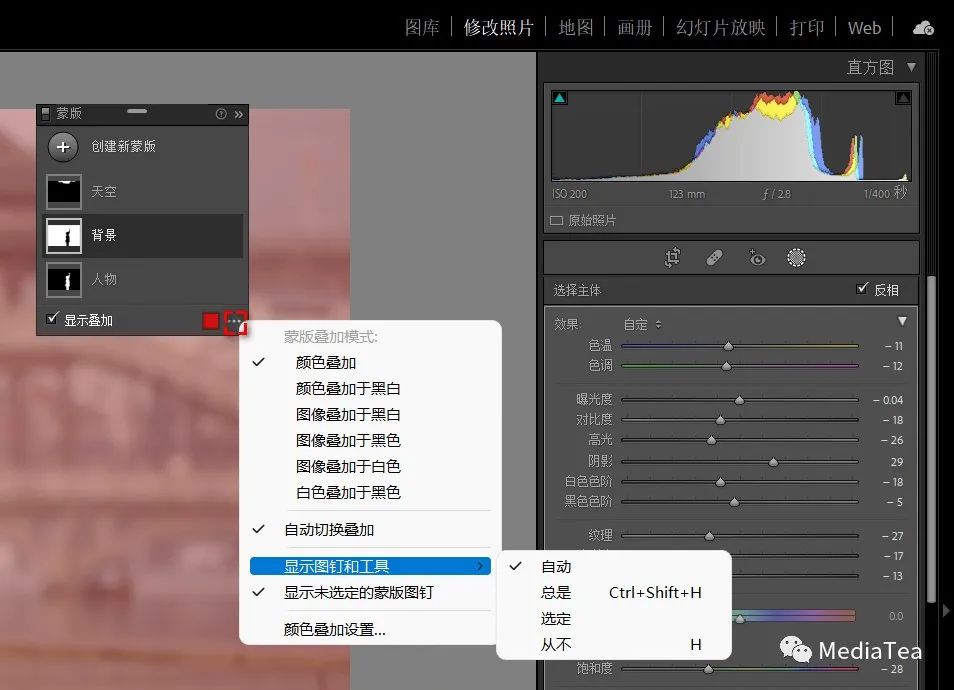Switch to the 修改照片 module
954x690 pixels.
pos(498,27)
